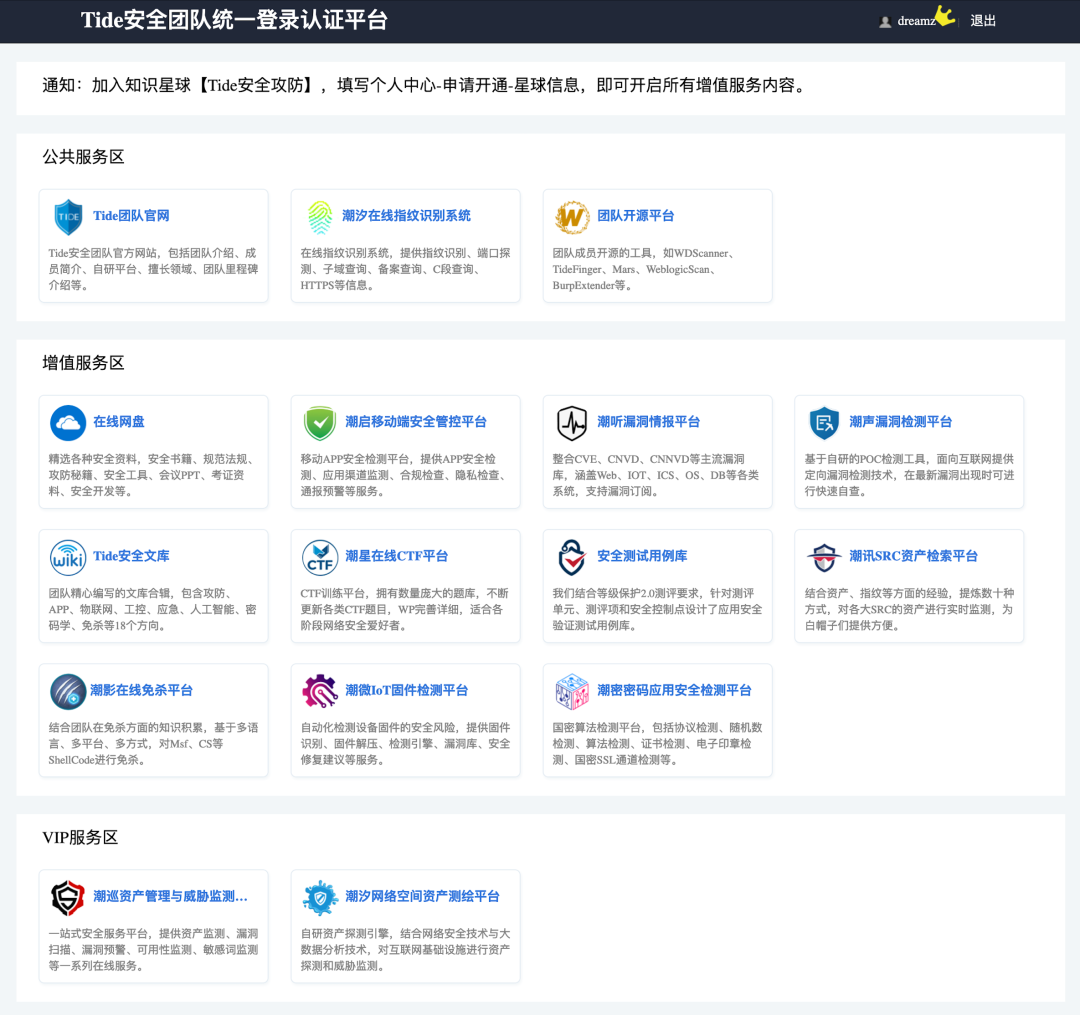
Task: Click the 退出 logout button
Action: [983, 20]
